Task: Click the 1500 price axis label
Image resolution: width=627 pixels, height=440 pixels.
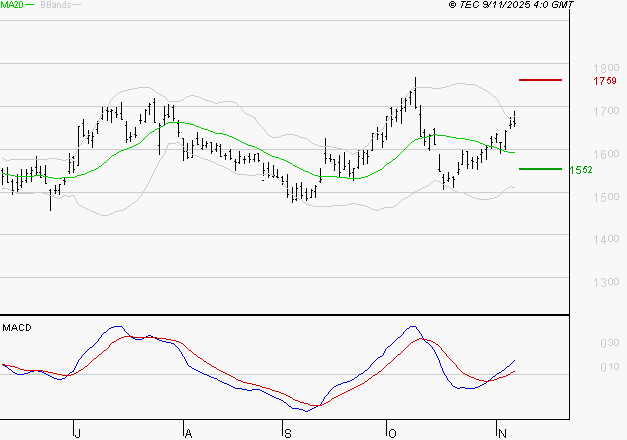Action: pos(606,197)
